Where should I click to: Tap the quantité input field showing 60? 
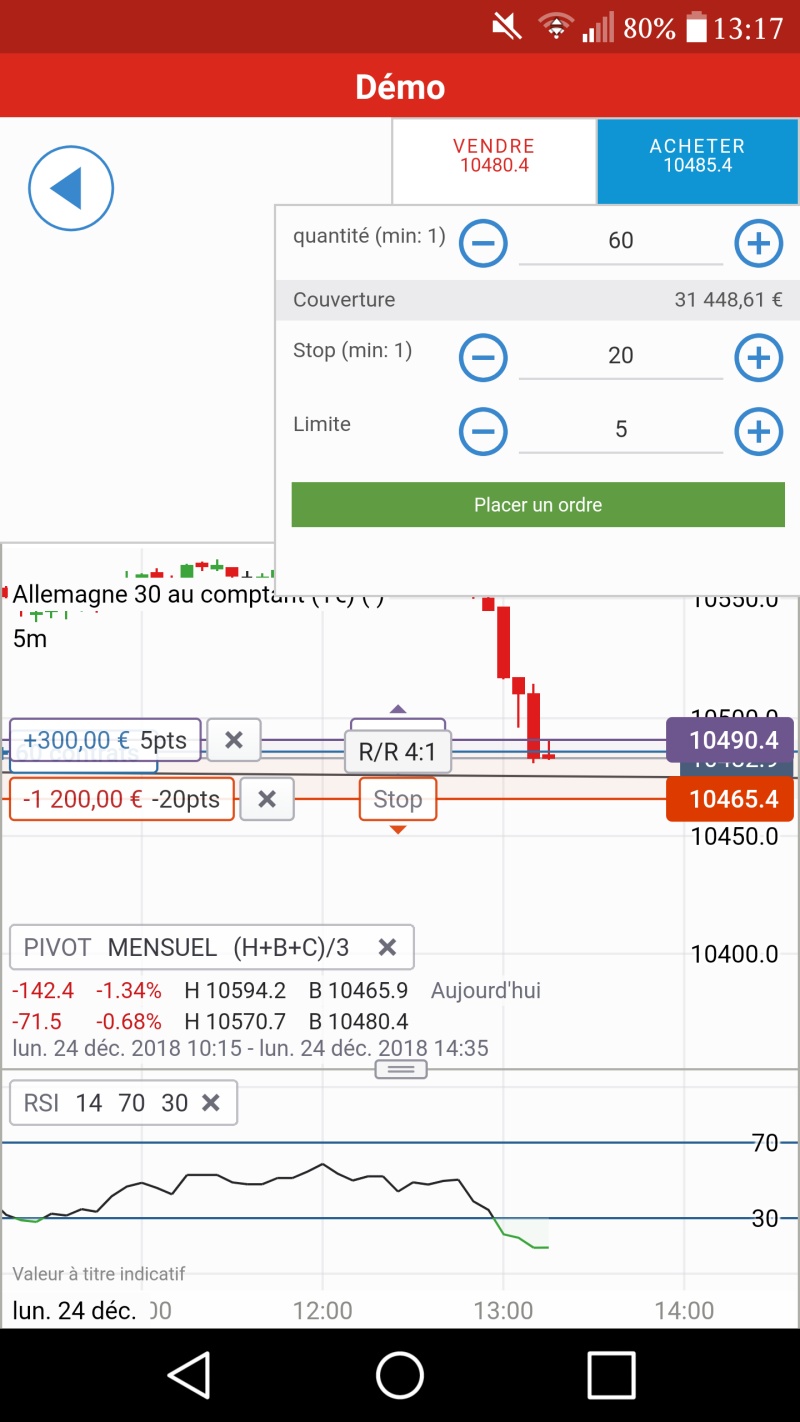[620, 241]
